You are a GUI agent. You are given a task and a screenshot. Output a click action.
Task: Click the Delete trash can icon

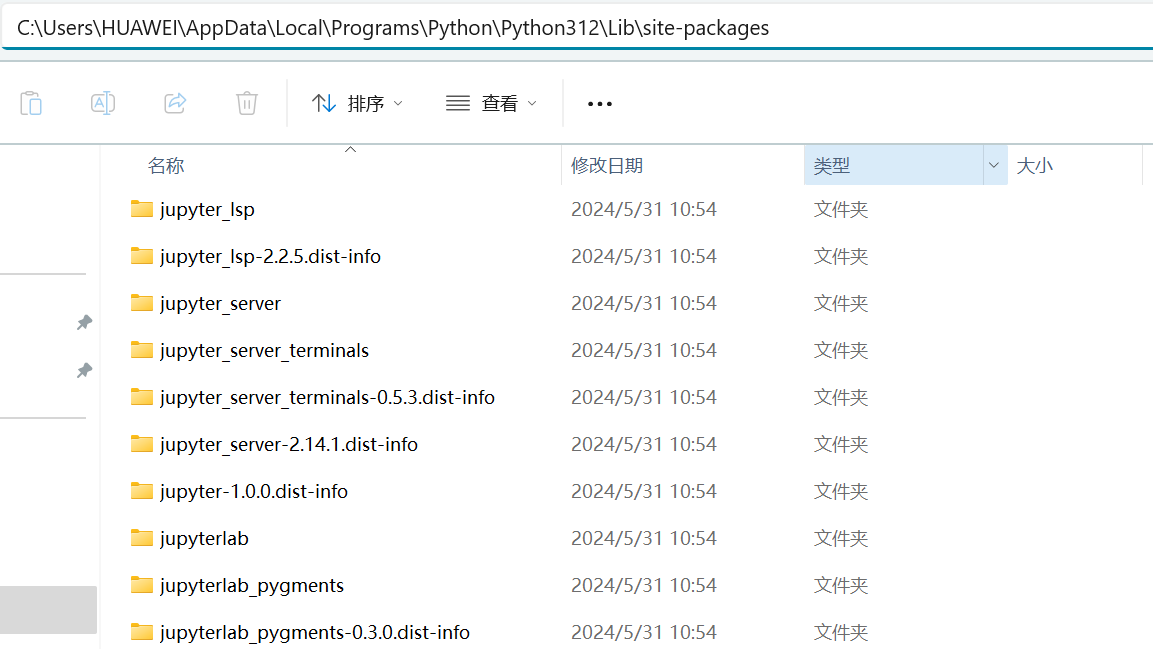click(247, 103)
